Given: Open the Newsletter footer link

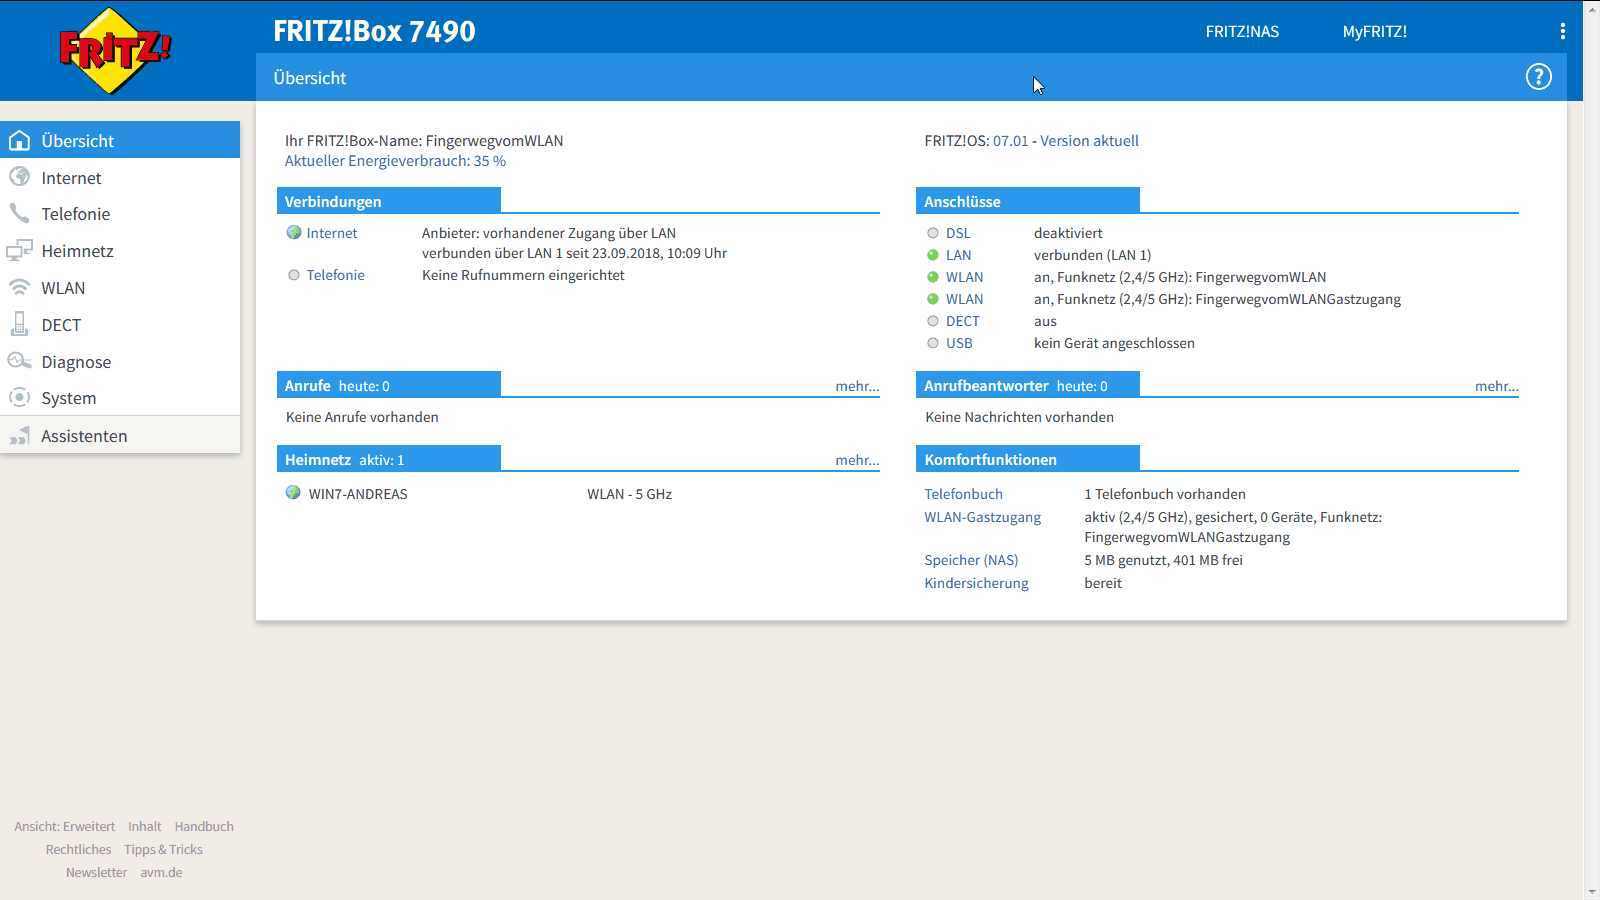Looking at the screenshot, I should [x=96, y=872].
